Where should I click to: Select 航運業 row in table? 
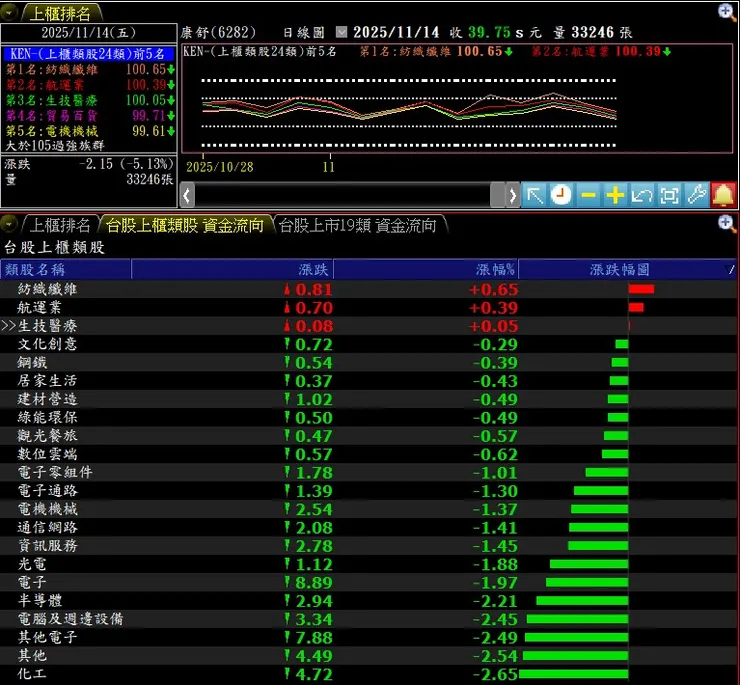click(368, 307)
